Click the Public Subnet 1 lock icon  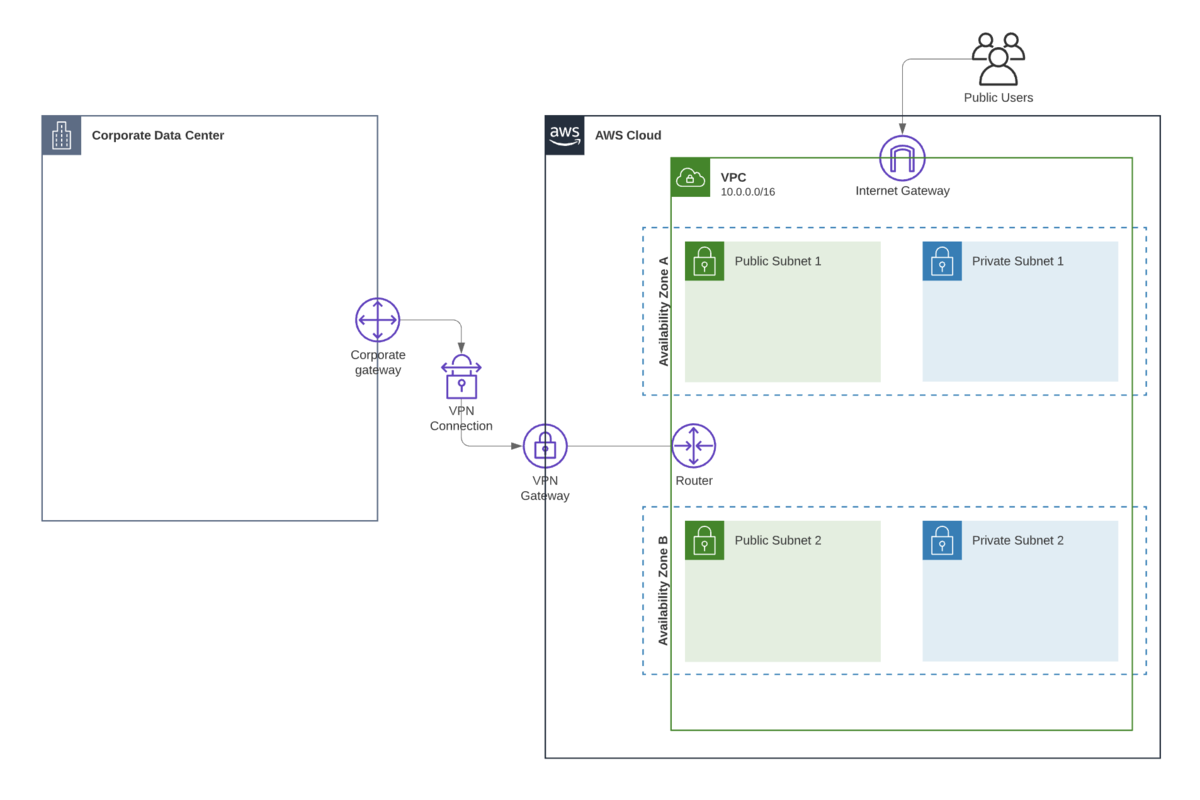tap(704, 261)
